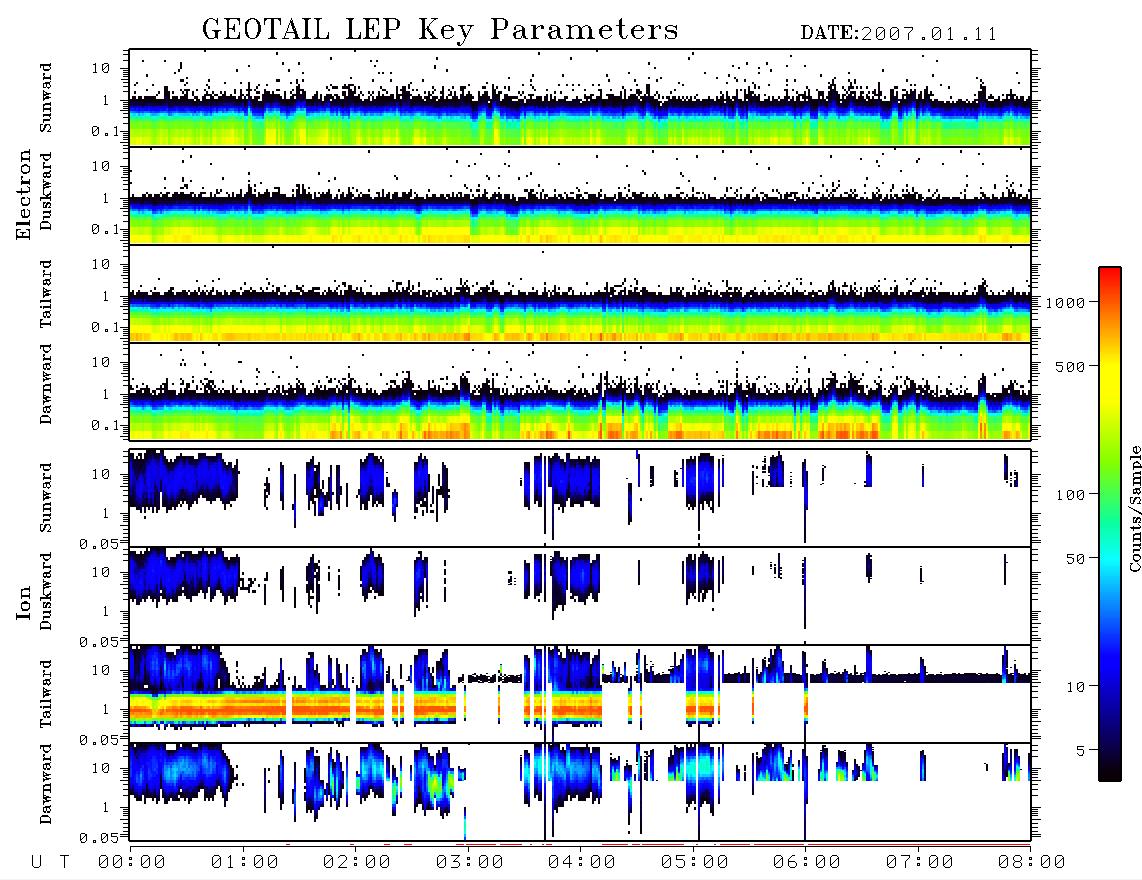Click the 01:00 time tick label
This screenshot has width=1142, height=880.
point(245,863)
